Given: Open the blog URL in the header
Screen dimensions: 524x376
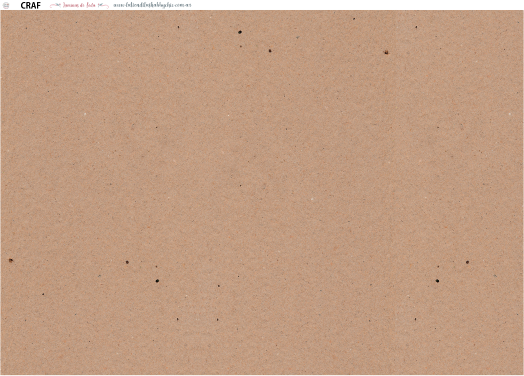Looking at the screenshot, I should (152, 5).
